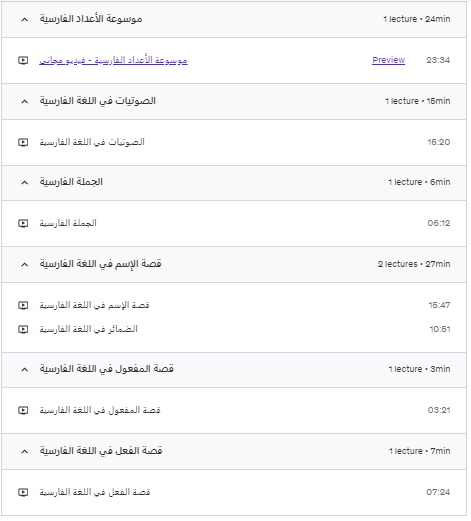The image size is (471, 521).
Task: Select the الجملة الفارسية lecture title
Action: pos(68,223)
